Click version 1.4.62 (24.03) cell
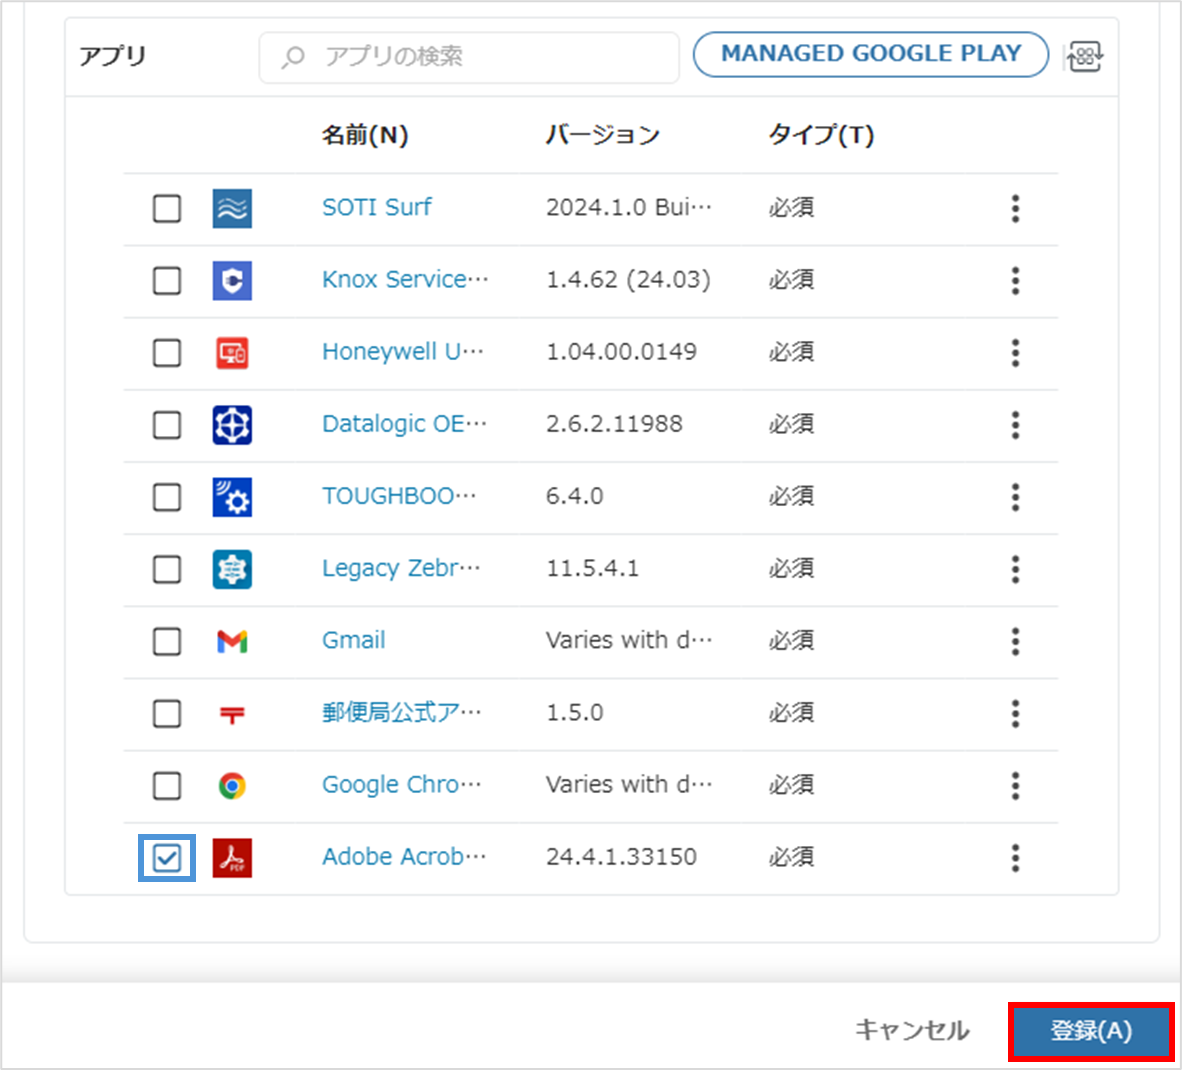 tap(628, 280)
